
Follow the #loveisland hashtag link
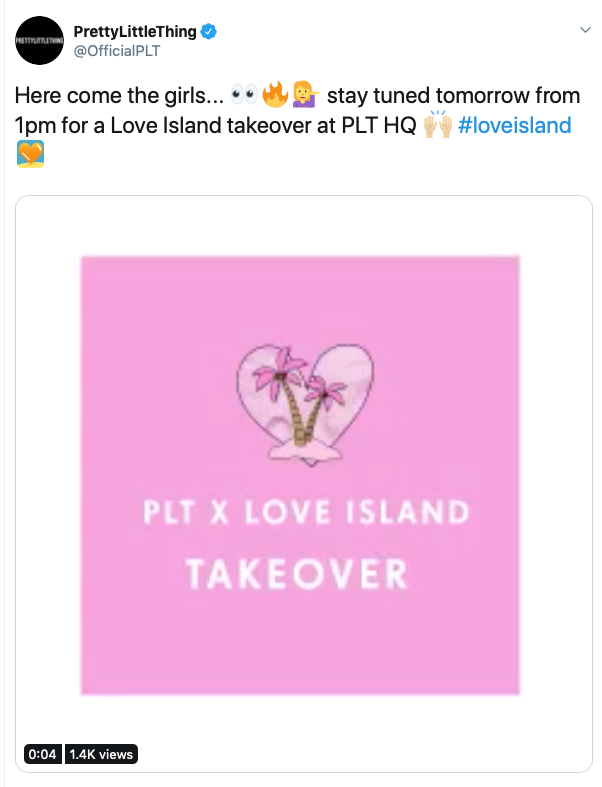(x=515, y=125)
